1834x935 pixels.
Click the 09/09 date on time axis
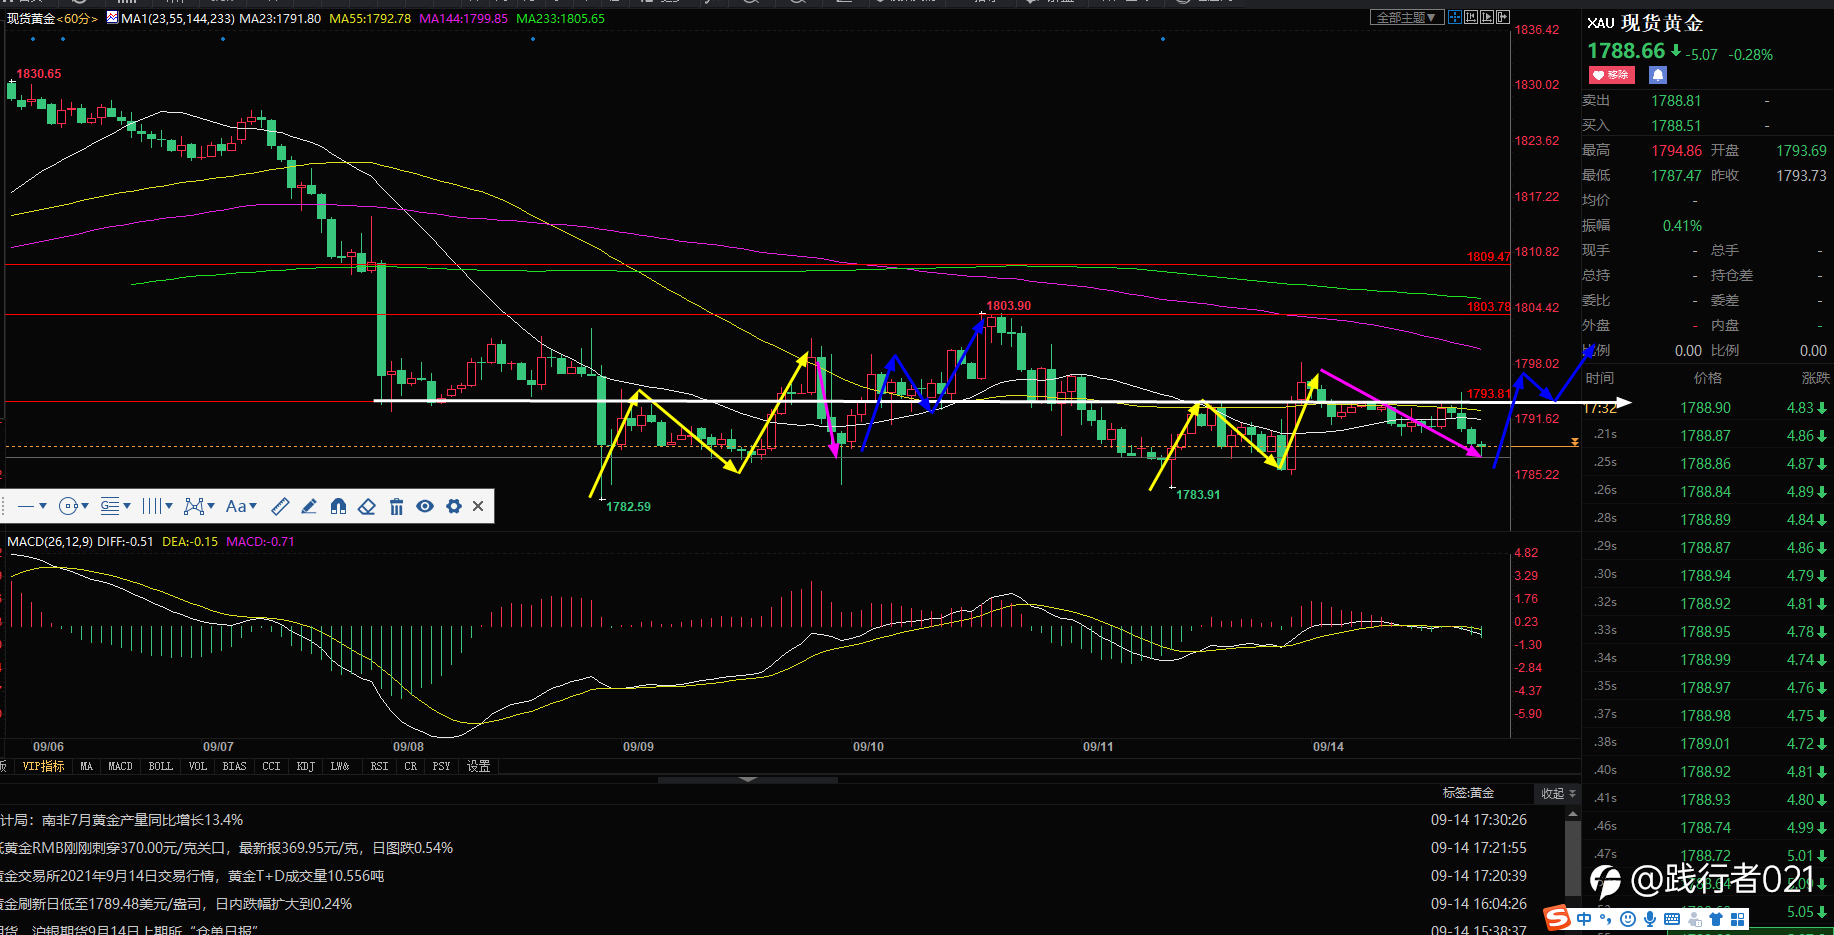click(x=638, y=747)
